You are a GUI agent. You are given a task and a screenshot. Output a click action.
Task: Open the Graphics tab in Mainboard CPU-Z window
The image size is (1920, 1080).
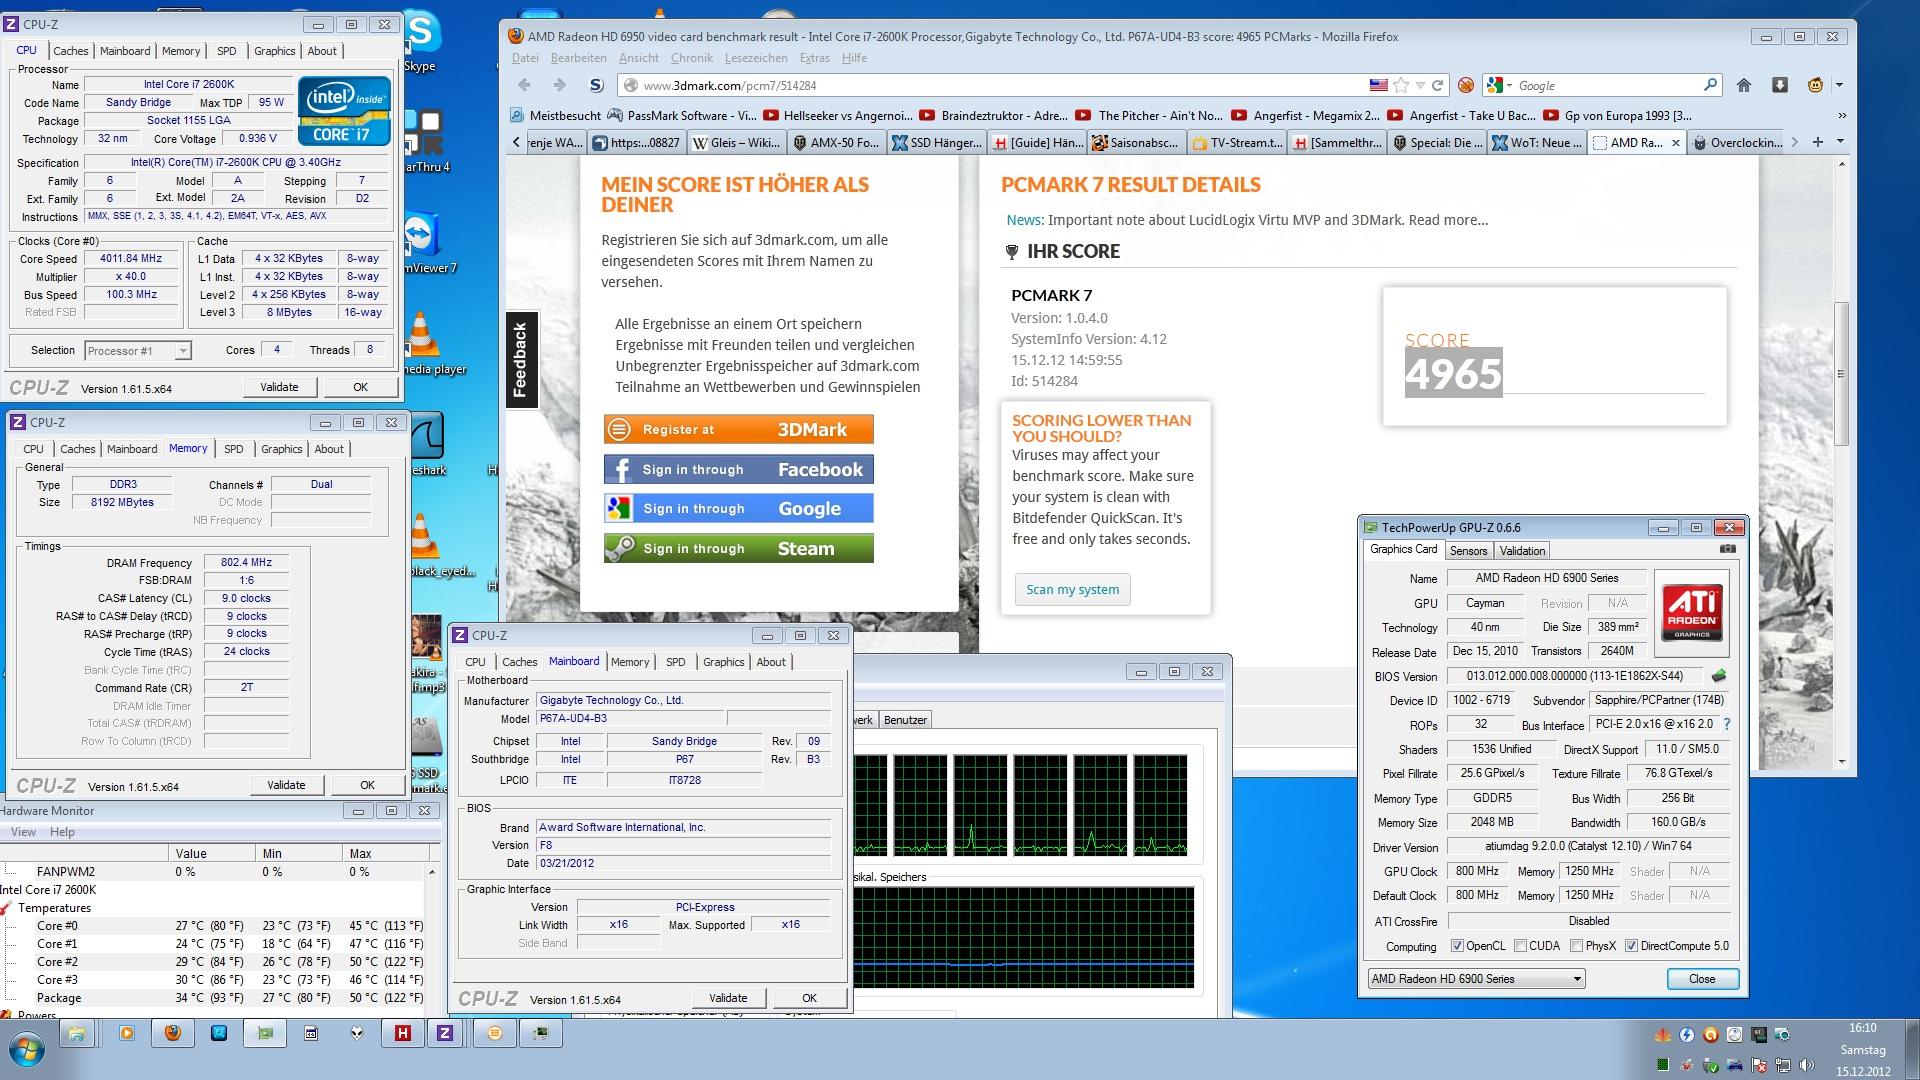723,662
